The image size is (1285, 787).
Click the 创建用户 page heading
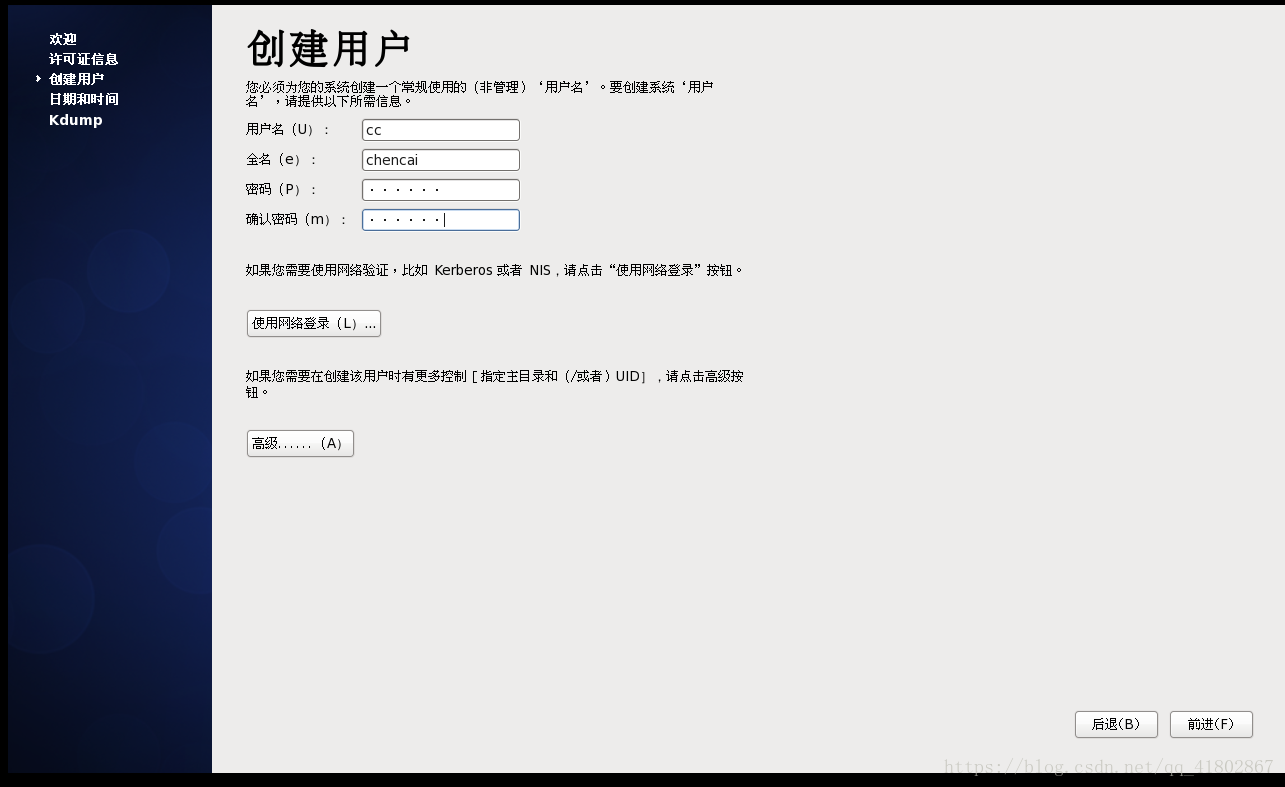(x=329, y=48)
